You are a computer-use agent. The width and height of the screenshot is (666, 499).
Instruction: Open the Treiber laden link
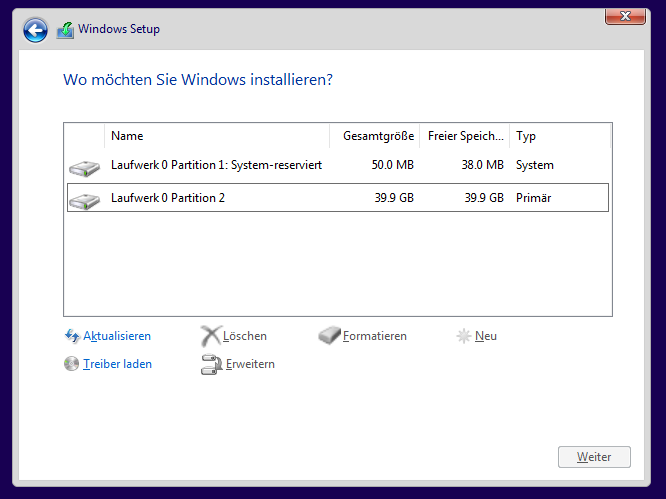[x=117, y=364]
